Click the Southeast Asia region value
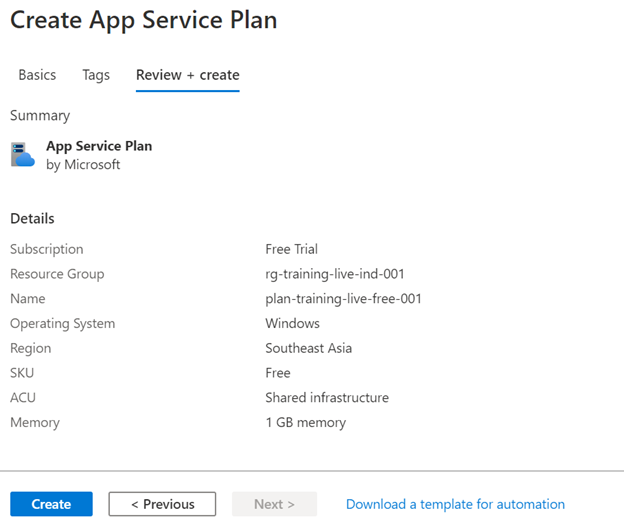624x526 pixels. (308, 348)
